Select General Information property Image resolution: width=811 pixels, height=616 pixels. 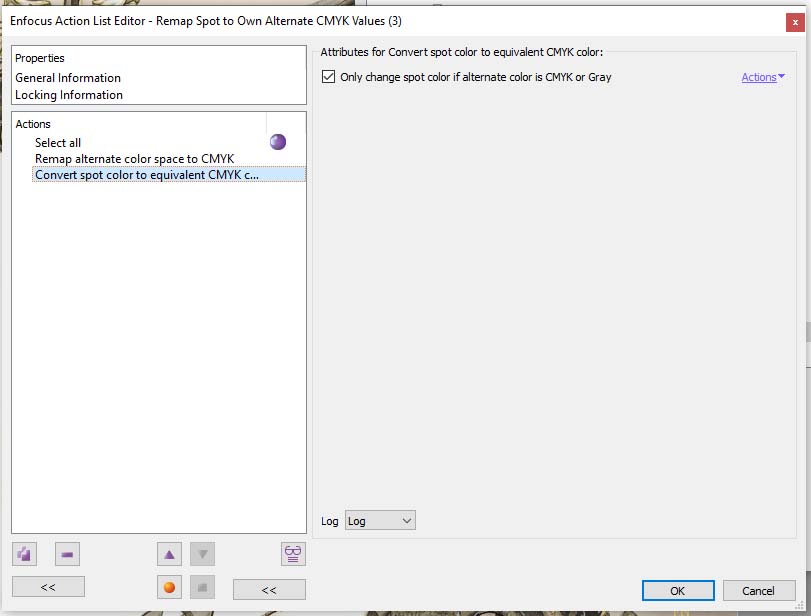click(x=68, y=78)
